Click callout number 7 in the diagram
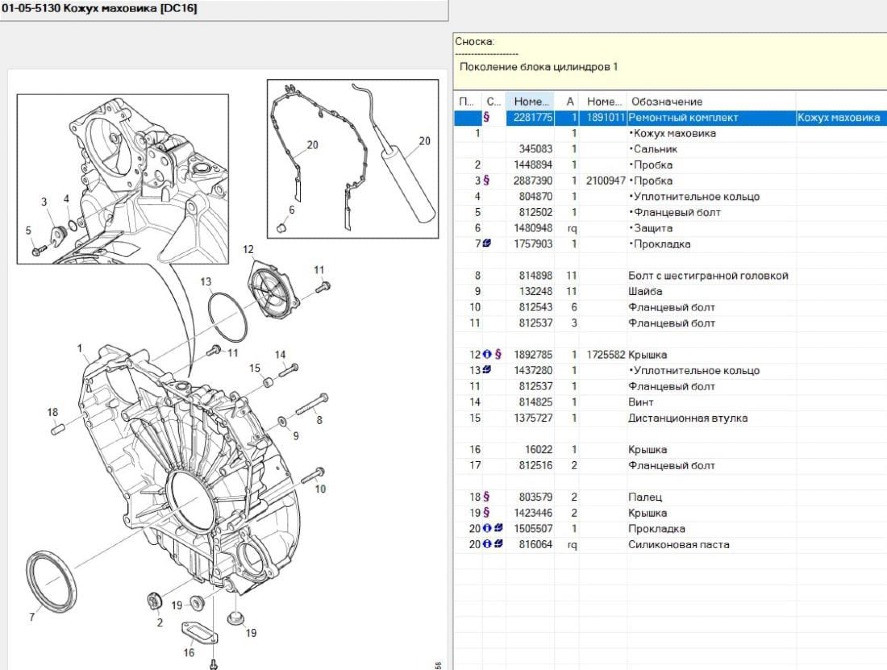The height and width of the screenshot is (670, 887). (32, 617)
